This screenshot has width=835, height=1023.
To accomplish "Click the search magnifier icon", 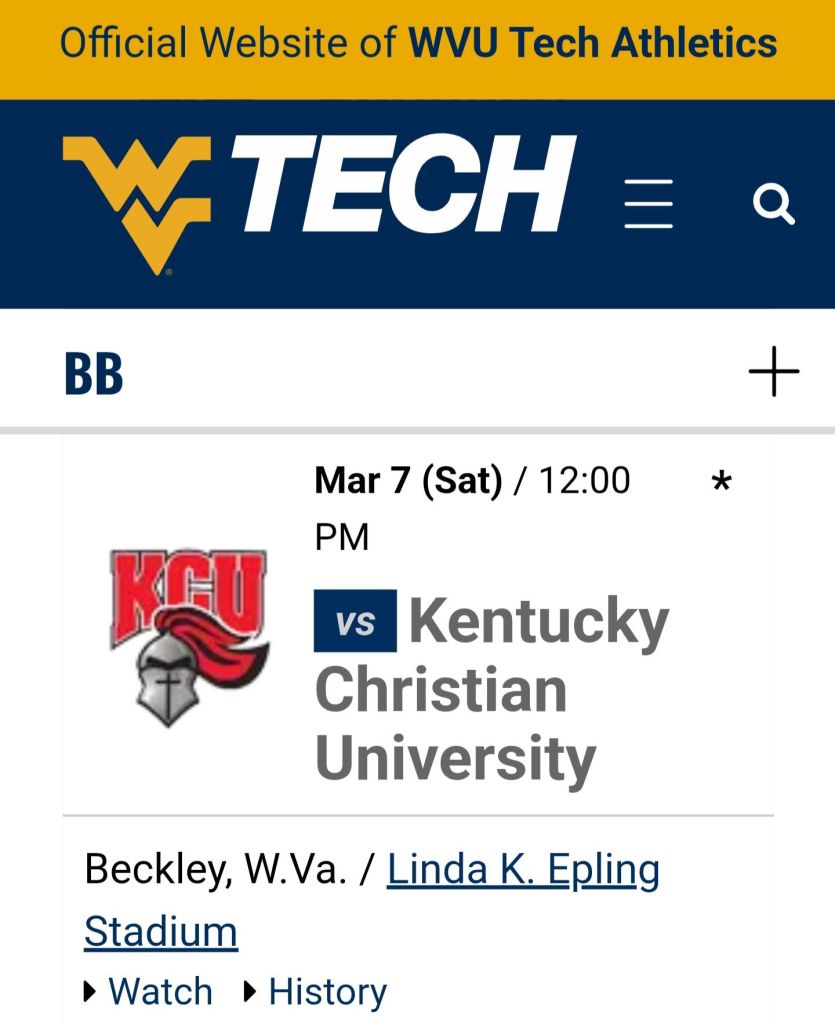I will [773, 204].
